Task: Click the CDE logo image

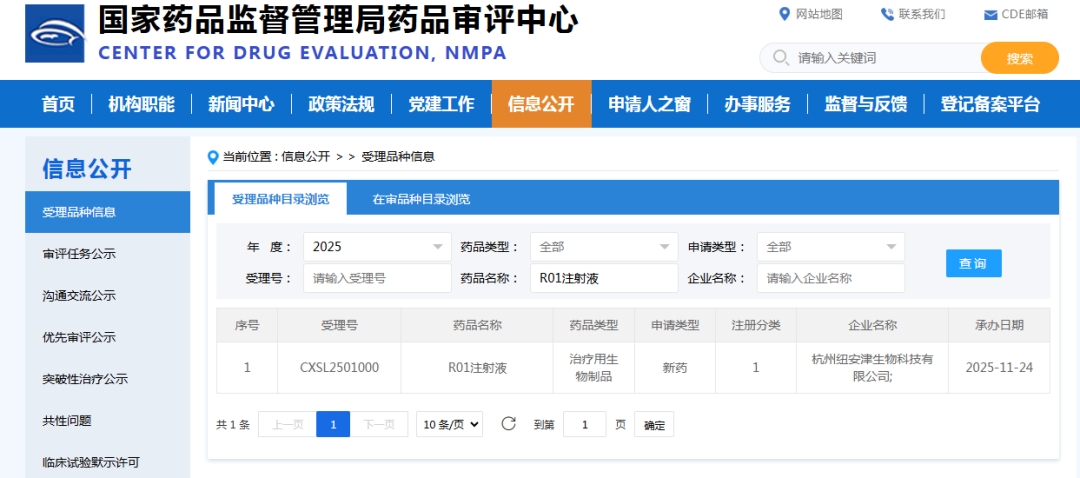Action: point(55,34)
